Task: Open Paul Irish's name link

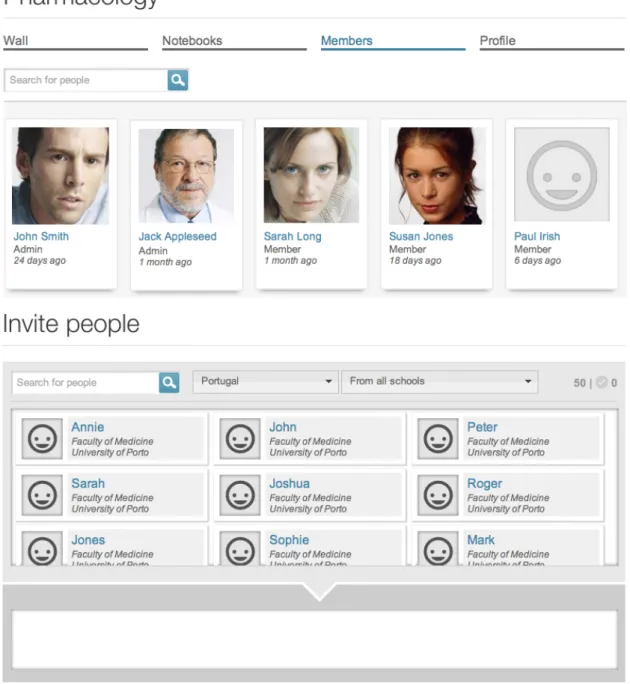Action: coord(537,236)
